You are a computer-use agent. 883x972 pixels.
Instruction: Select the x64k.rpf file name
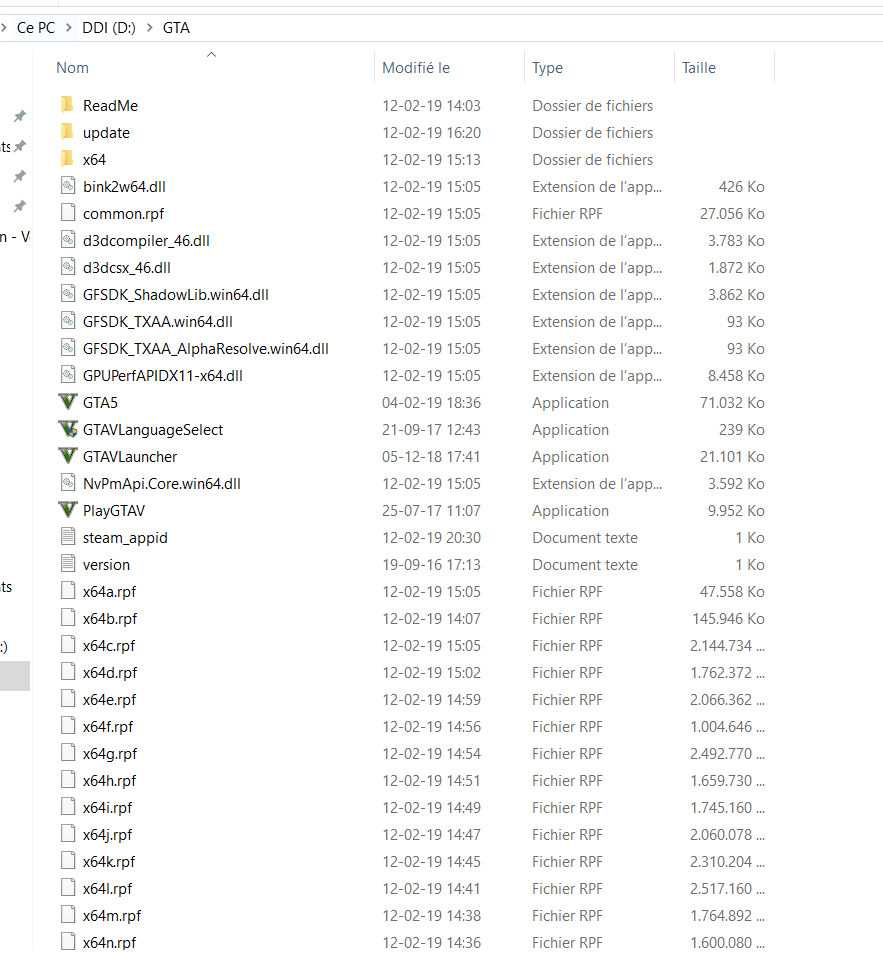(x=109, y=862)
